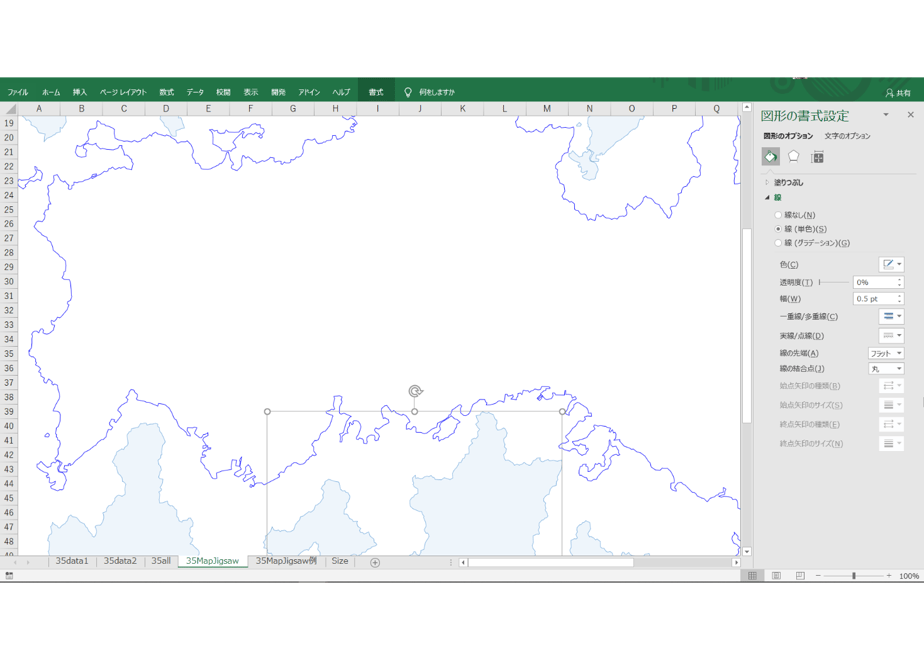The height and width of the screenshot is (660, 924).
Task: Open the データ ribbon tab
Action: pyautogui.click(x=195, y=92)
